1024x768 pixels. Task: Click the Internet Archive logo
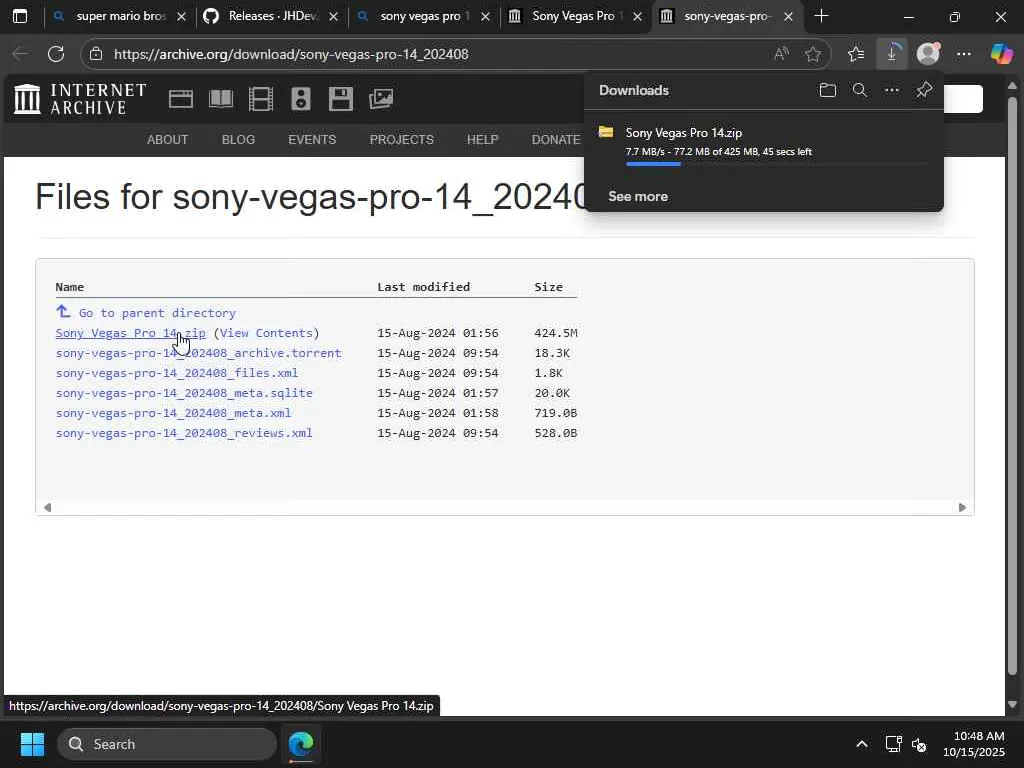coord(80,99)
